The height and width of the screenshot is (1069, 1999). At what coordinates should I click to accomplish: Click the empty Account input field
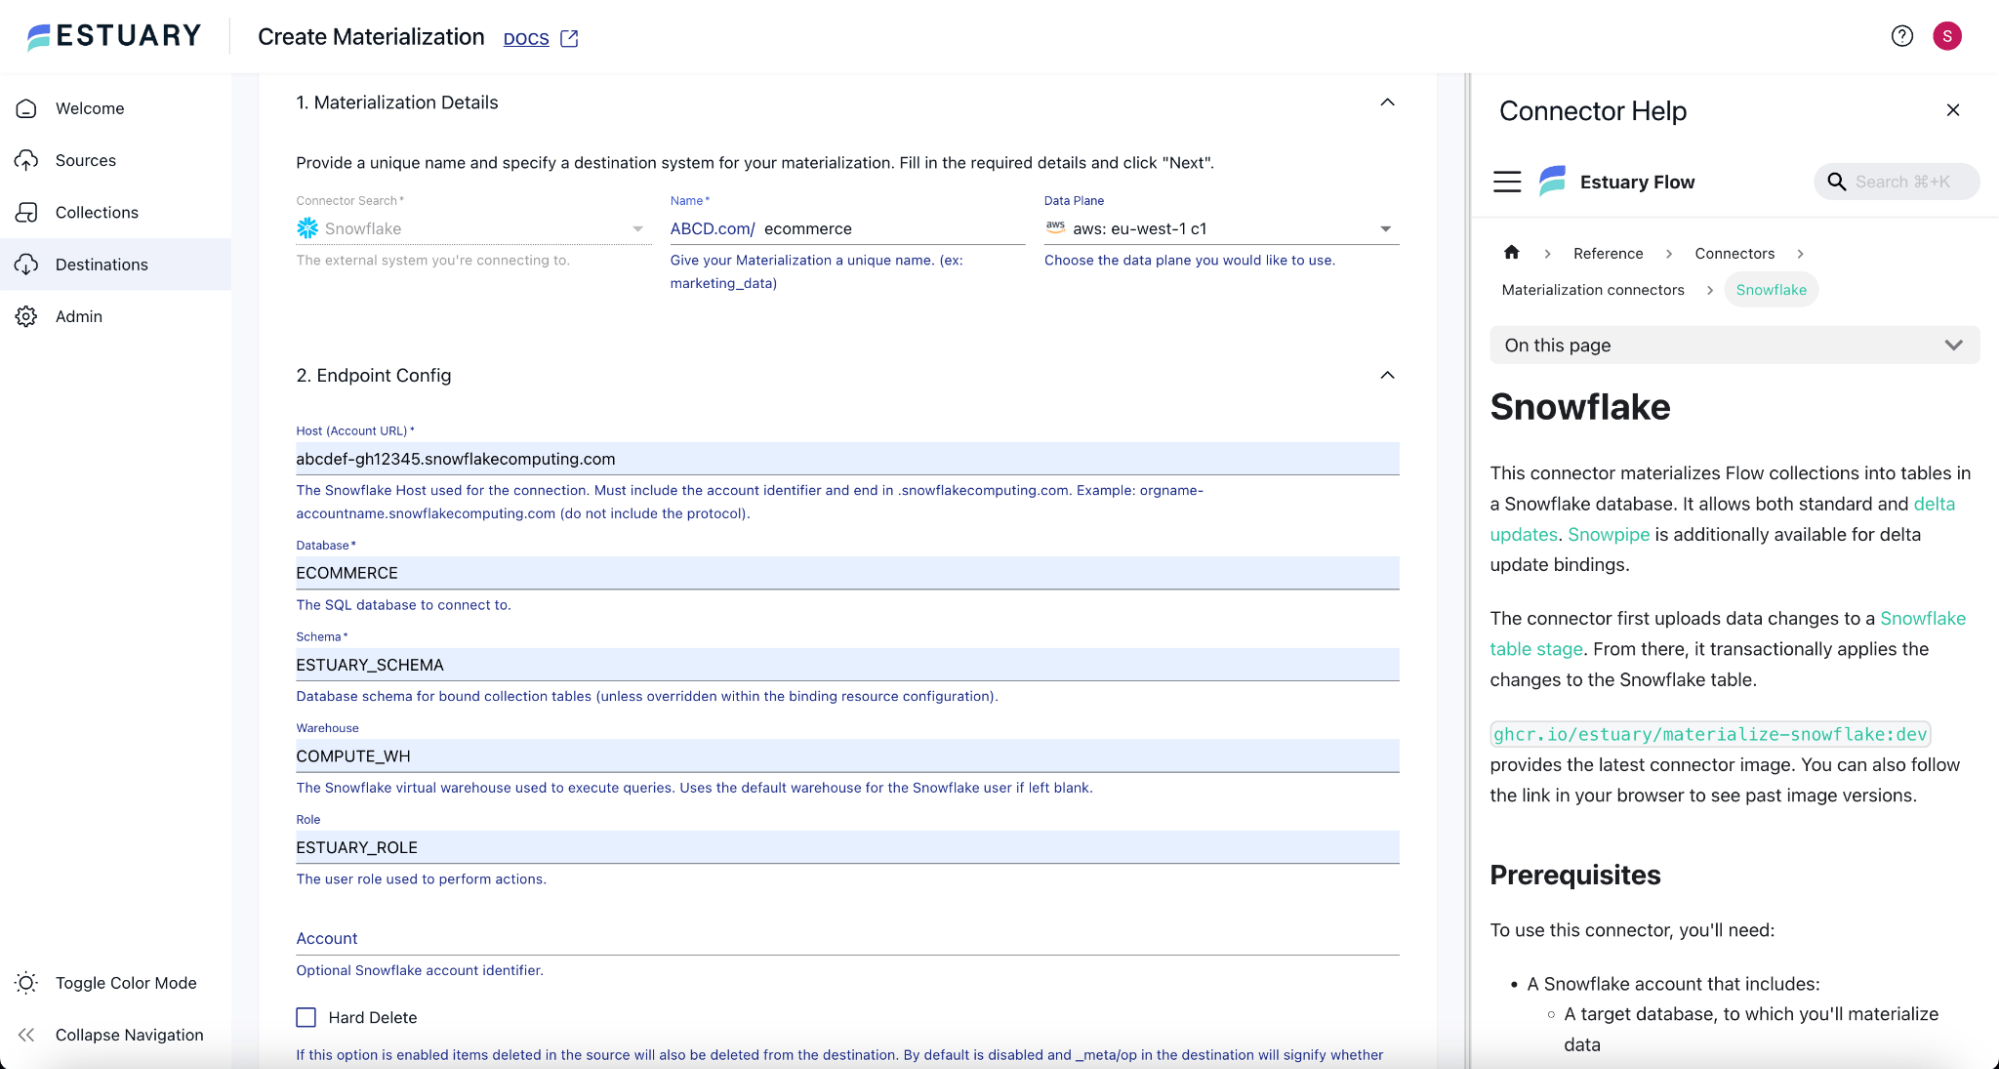click(x=847, y=938)
